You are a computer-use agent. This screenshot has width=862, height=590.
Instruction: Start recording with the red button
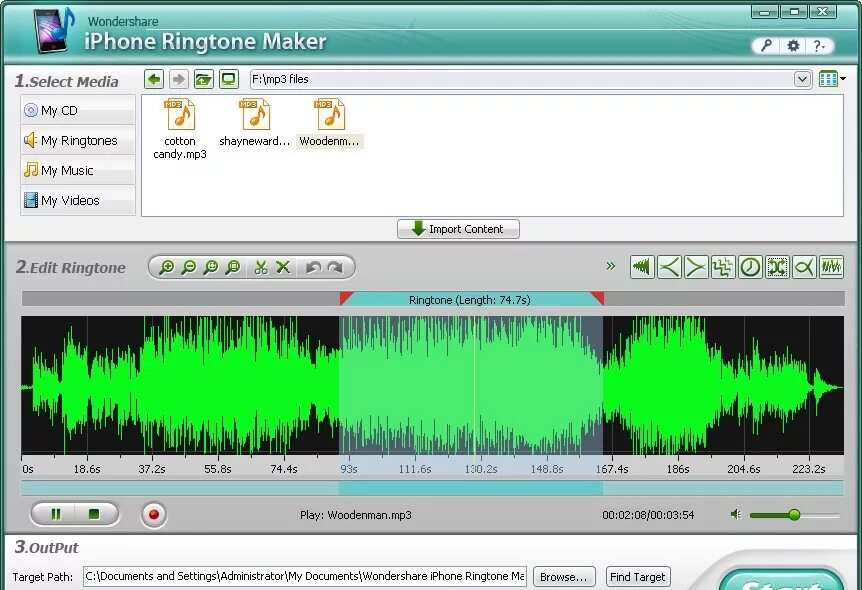click(153, 514)
